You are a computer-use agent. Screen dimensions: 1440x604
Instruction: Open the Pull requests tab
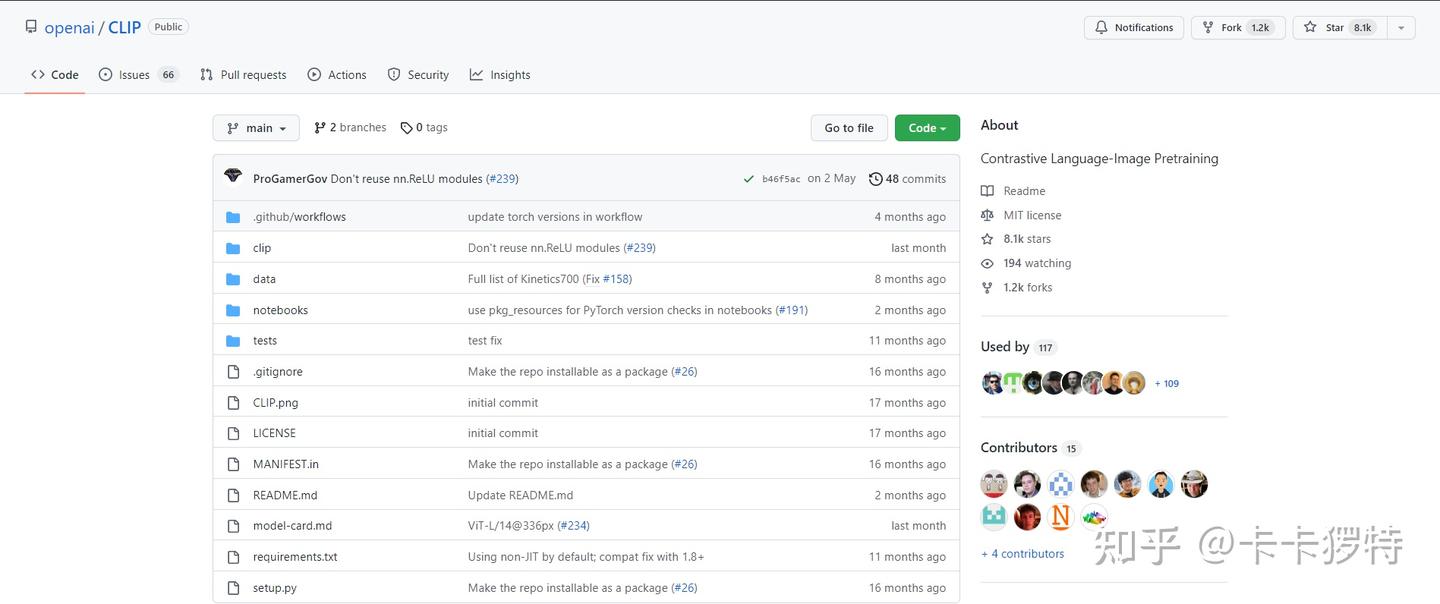click(x=243, y=75)
